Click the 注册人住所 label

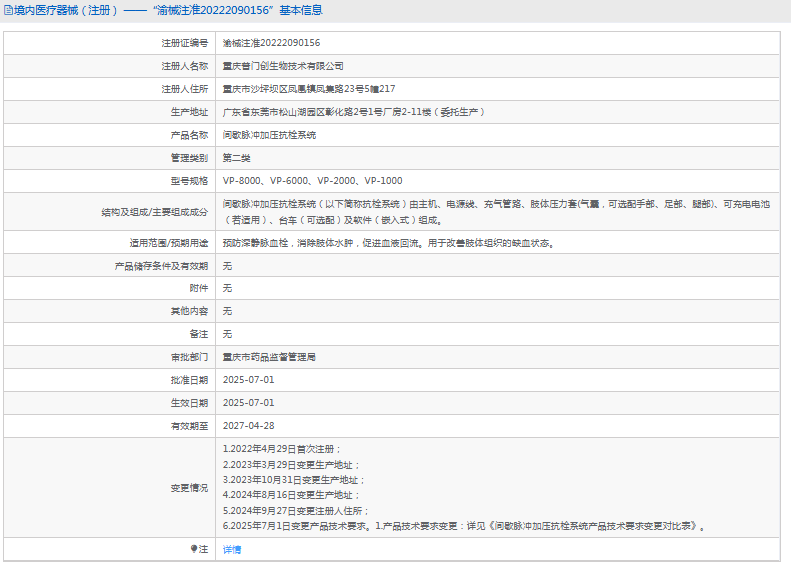(x=185, y=89)
